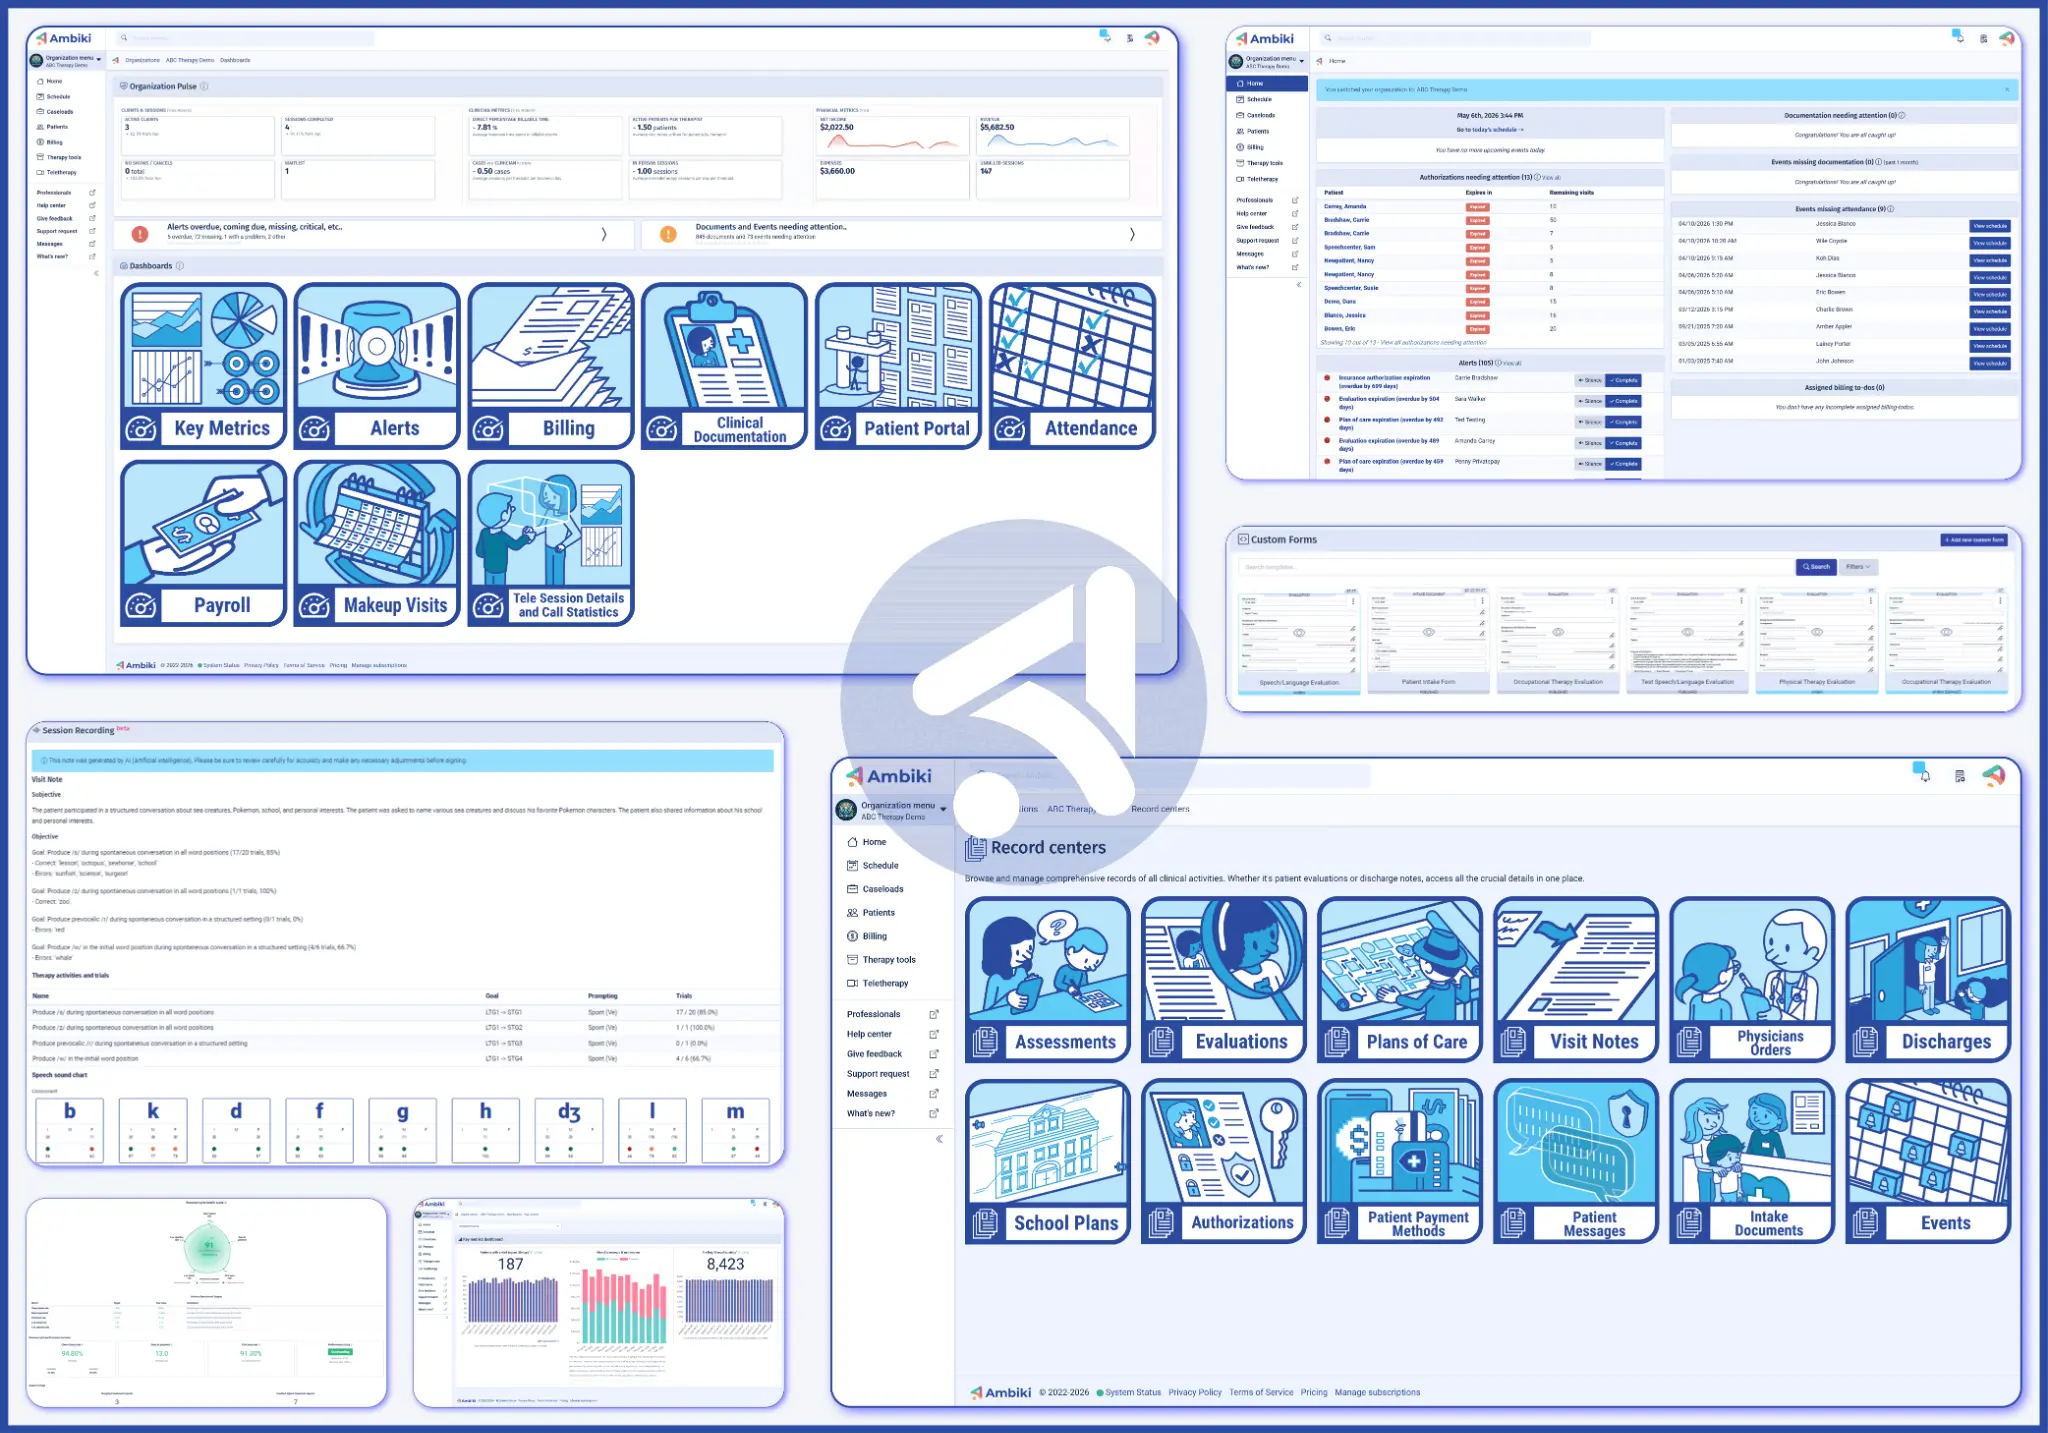Dismiss the organization switched banner

2006,90
